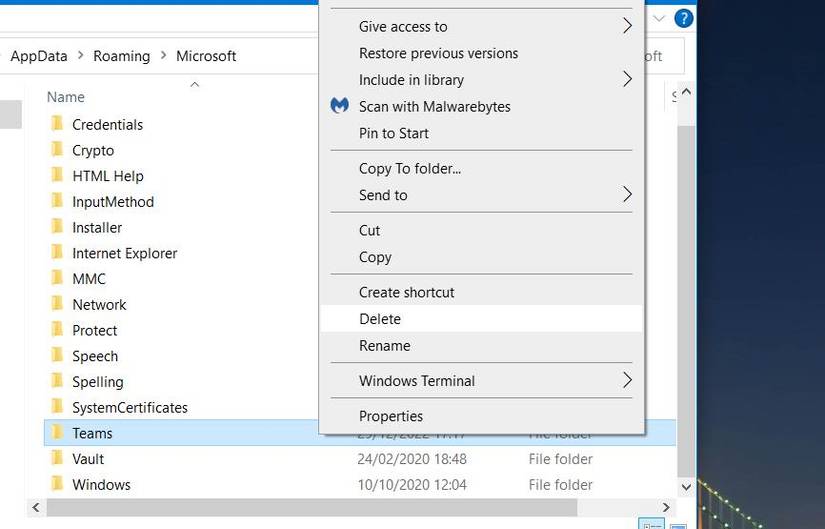Select Cut from context menu

click(481, 231)
